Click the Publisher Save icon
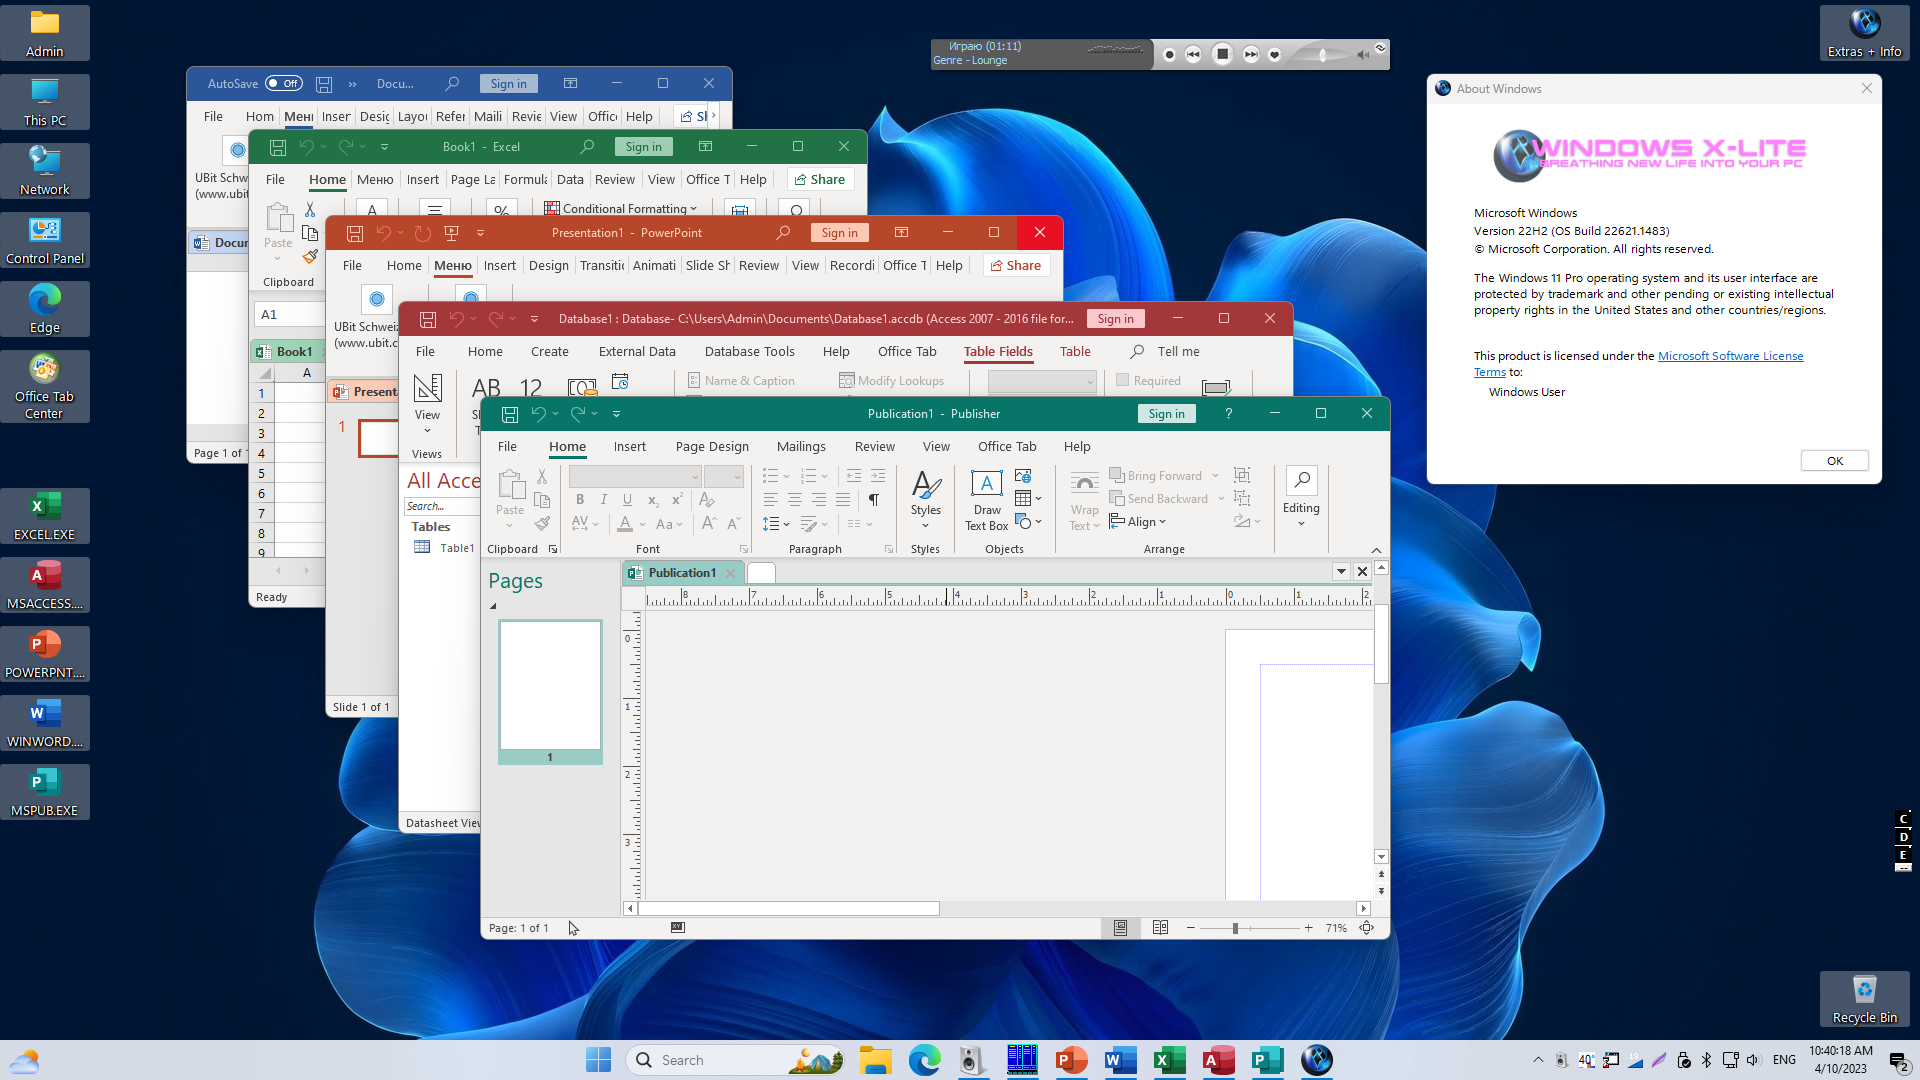Image resolution: width=1920 pixels, height=1080 pixels. coord(510,414)
